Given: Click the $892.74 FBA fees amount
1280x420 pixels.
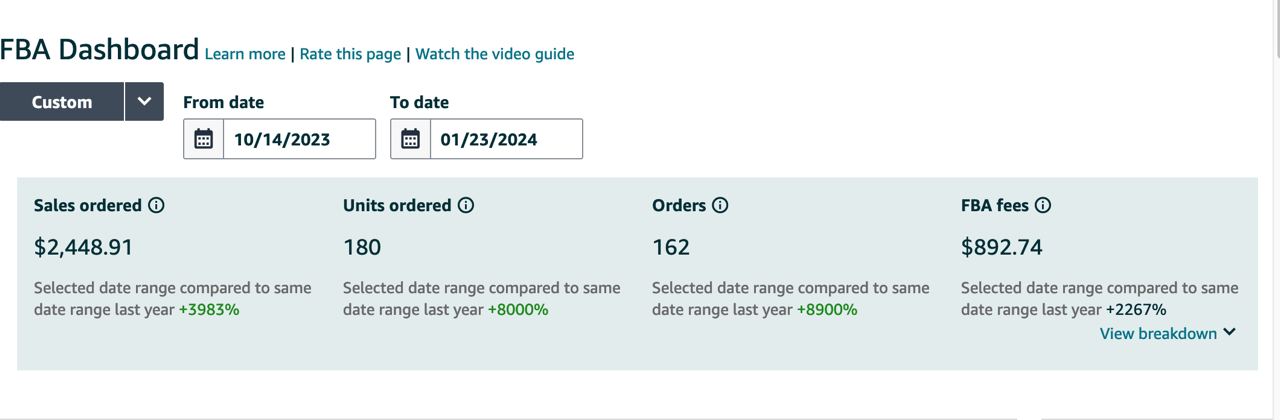Looking at the screenshot, I should (x=1001, y=247).
